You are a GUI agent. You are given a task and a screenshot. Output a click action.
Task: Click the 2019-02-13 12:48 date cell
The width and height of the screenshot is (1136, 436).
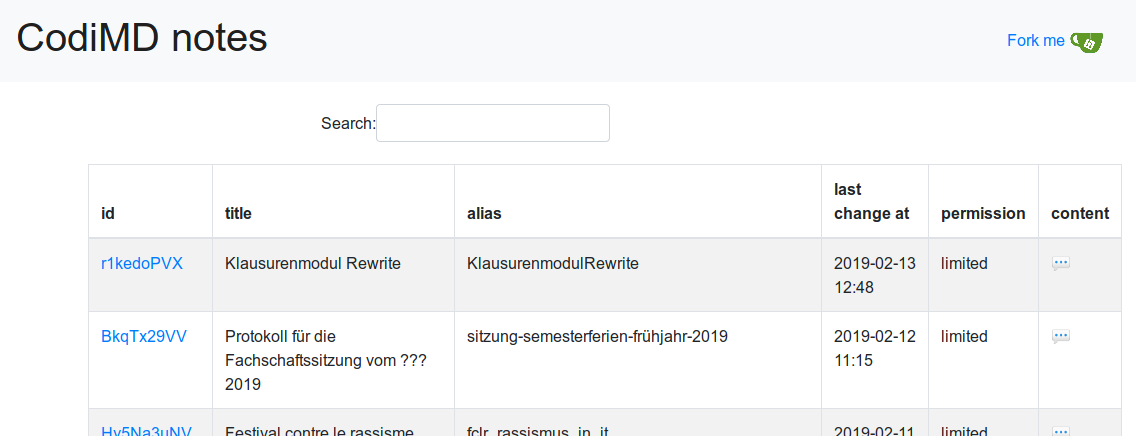(874, 275)
